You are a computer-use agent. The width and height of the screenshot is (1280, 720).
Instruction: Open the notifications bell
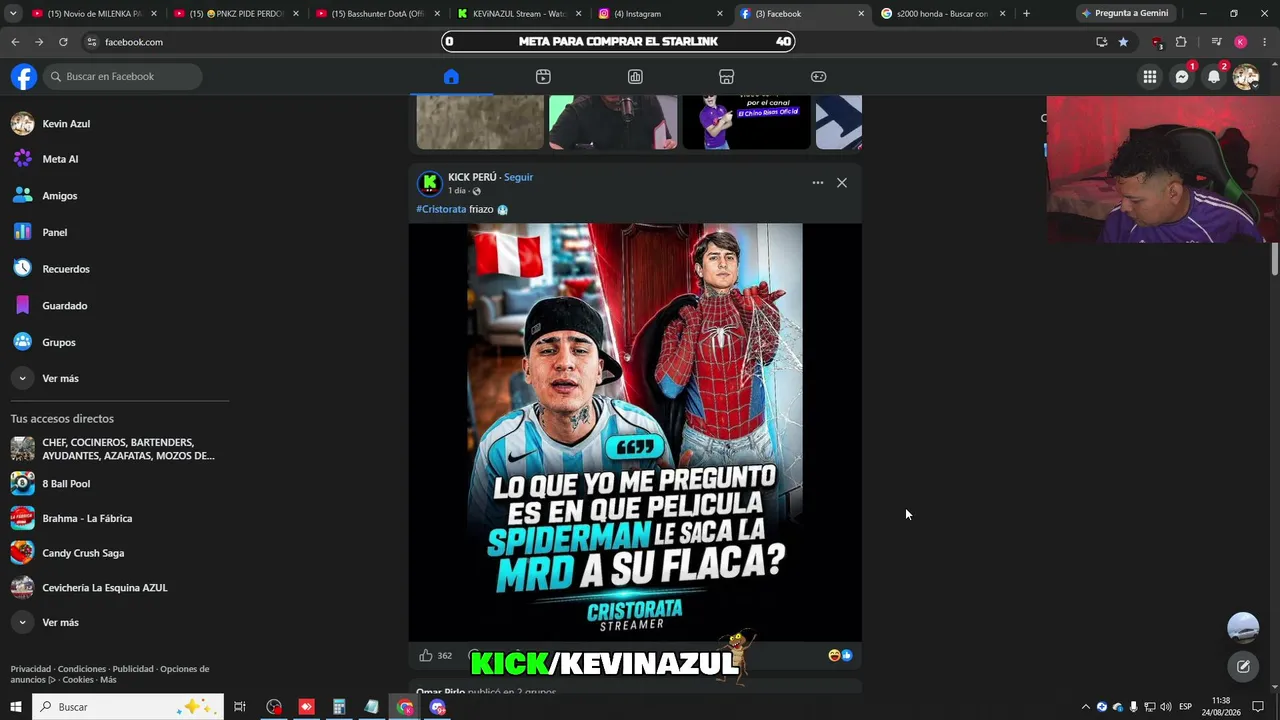pyautogui.click(x=1214, y=77)
